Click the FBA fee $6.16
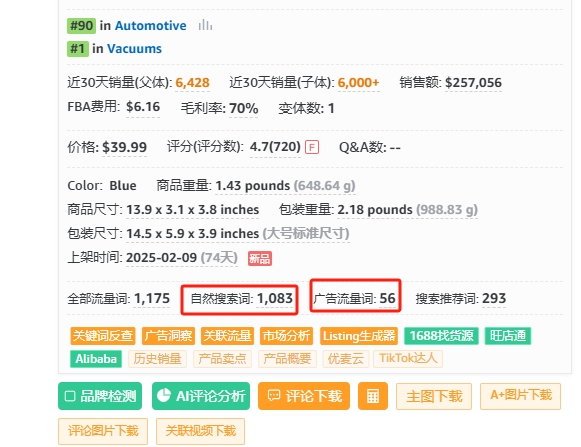The height and width of the screenshot is (447, 581). 143,107
